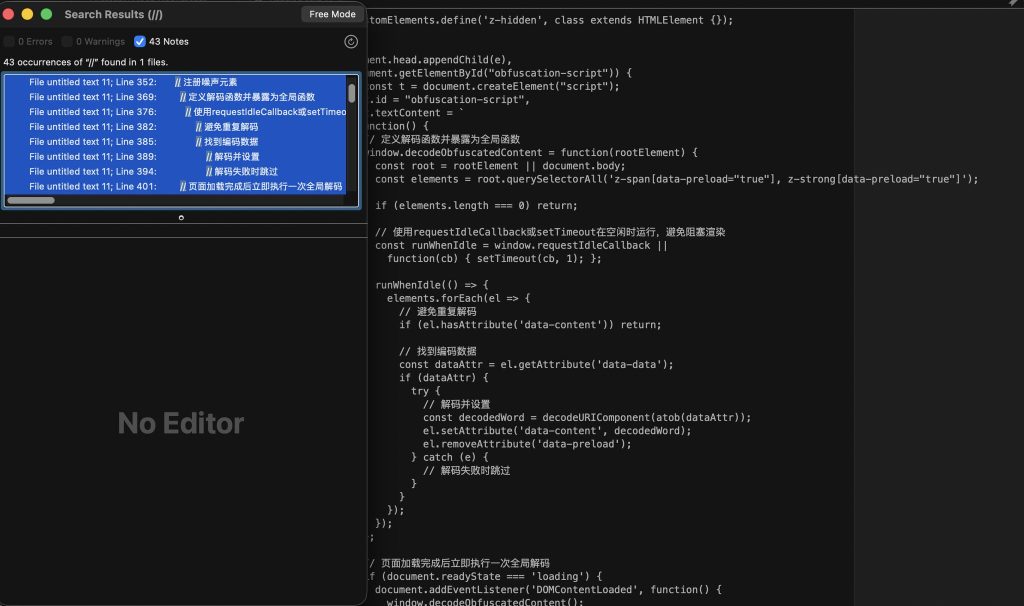Minimize the Search Results window

pyautogui.click(x=27, y=14)
